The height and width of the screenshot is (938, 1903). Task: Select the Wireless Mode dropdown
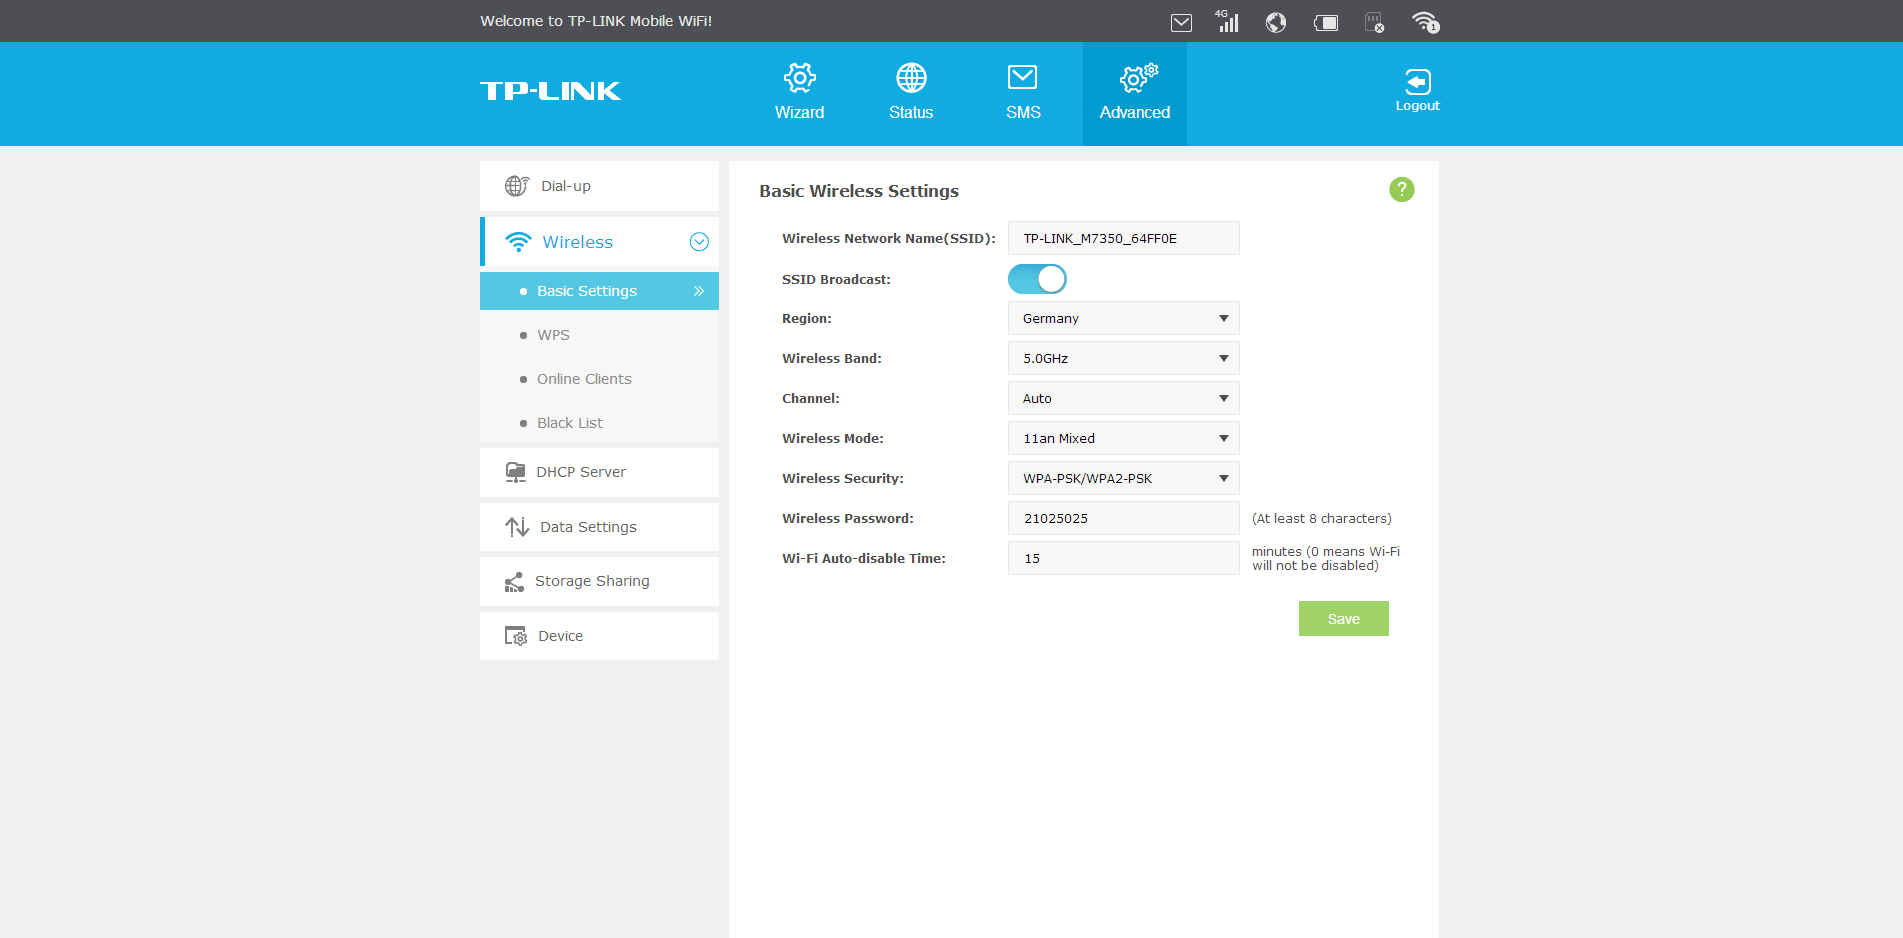point(1123,438)
